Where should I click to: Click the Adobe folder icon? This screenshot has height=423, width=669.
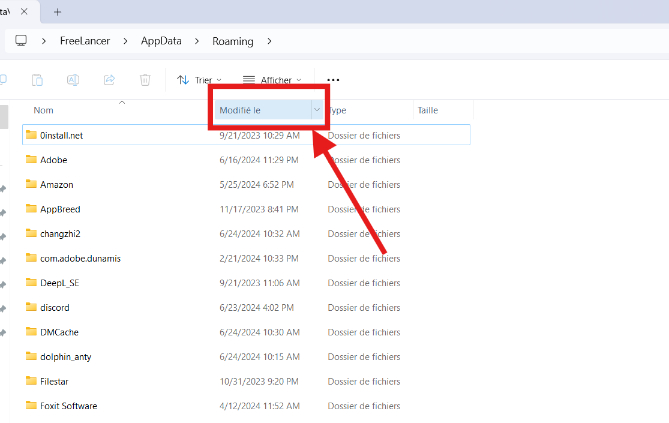click(31, 159)
